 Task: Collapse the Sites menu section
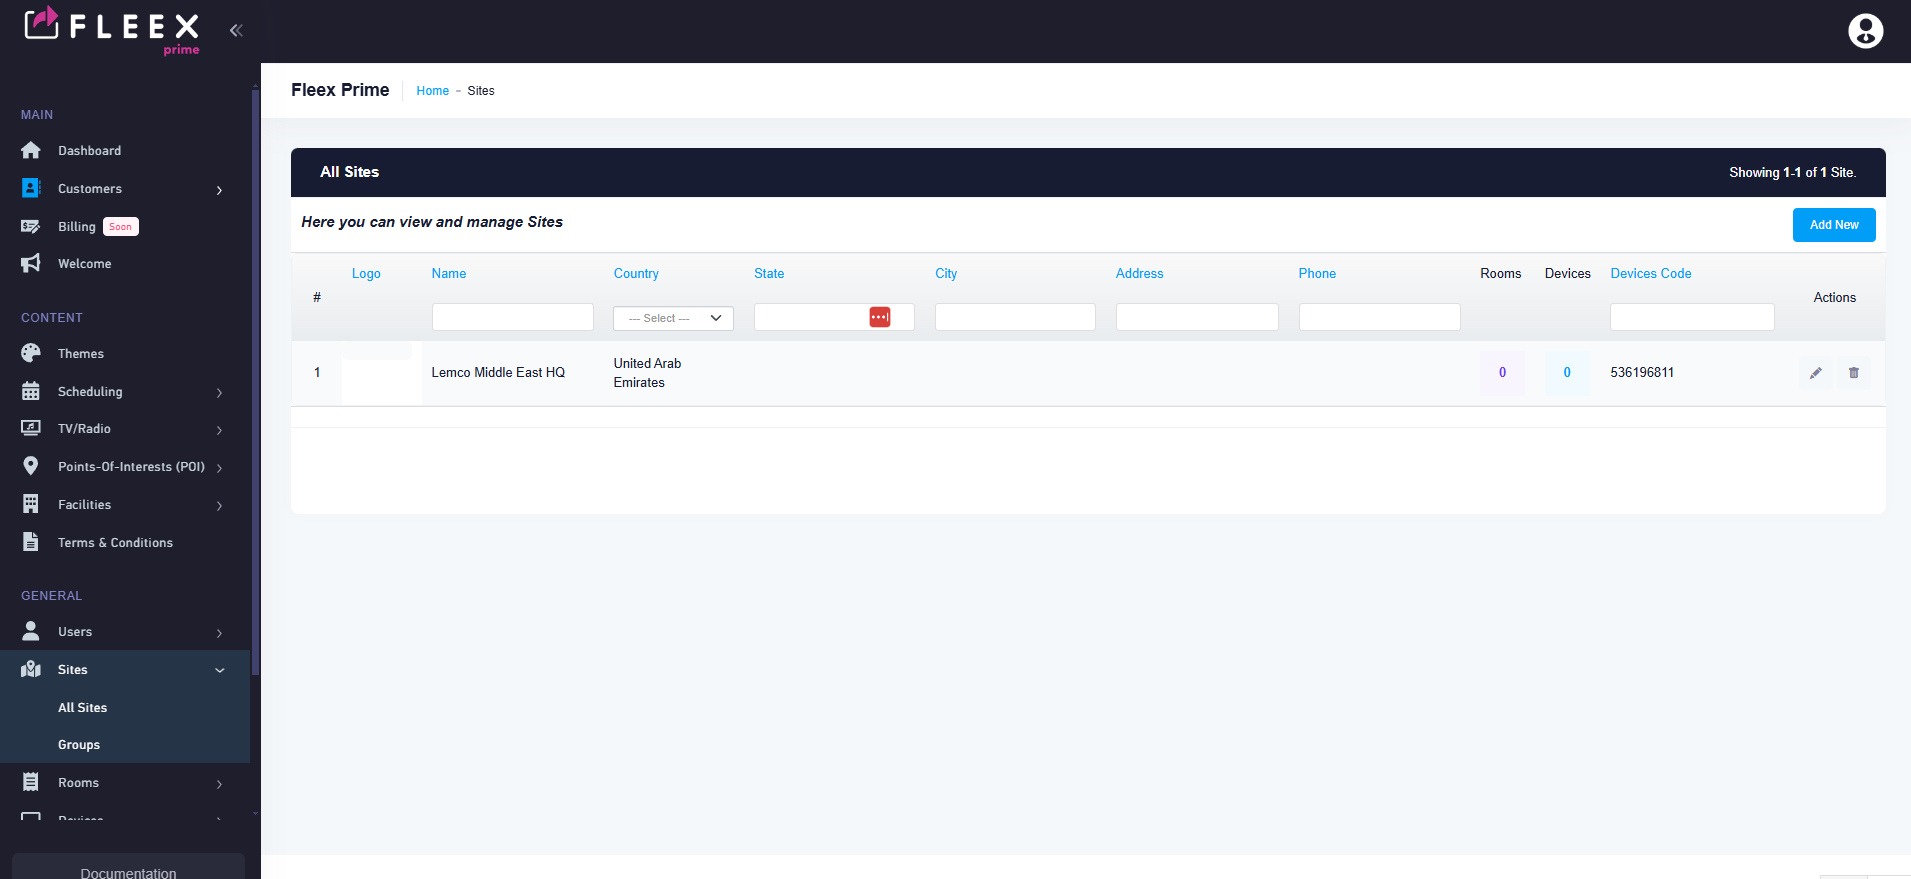219,670
